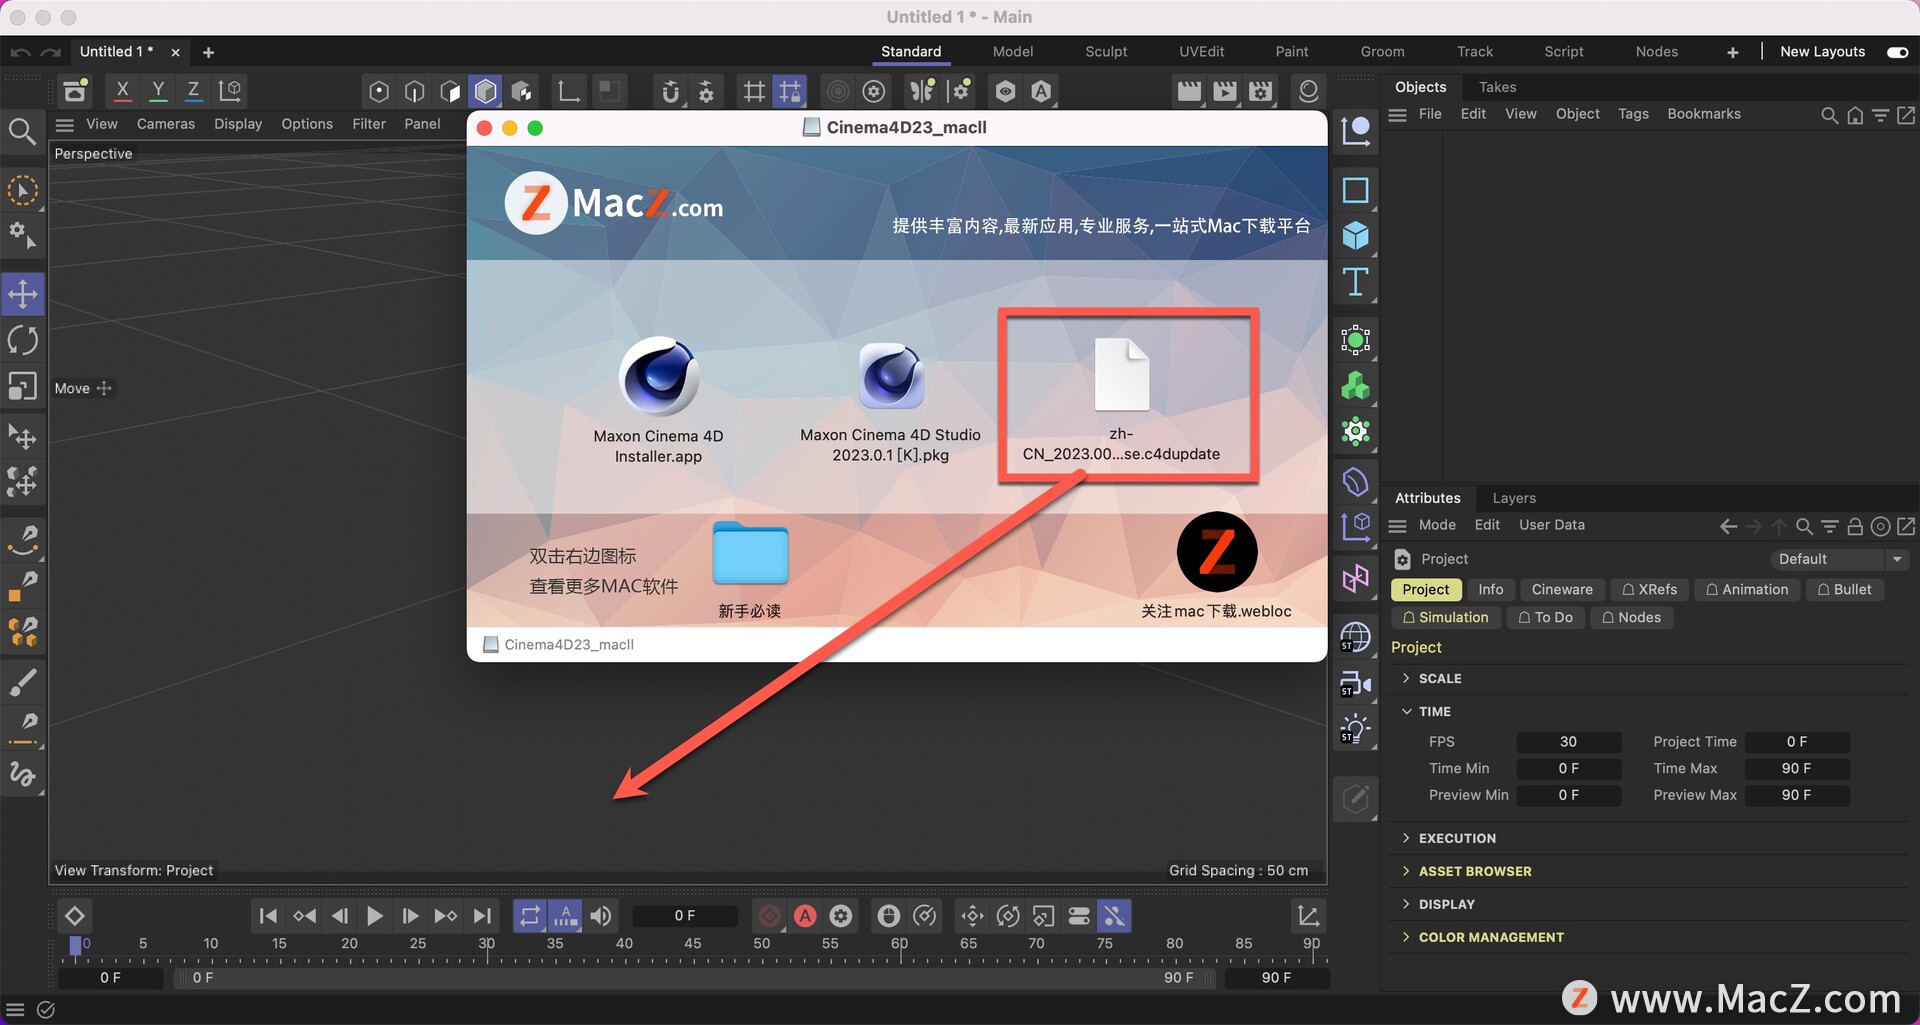
Task: Open the Tags menu in Objects manager
Action: click(x=1633, y=114)
